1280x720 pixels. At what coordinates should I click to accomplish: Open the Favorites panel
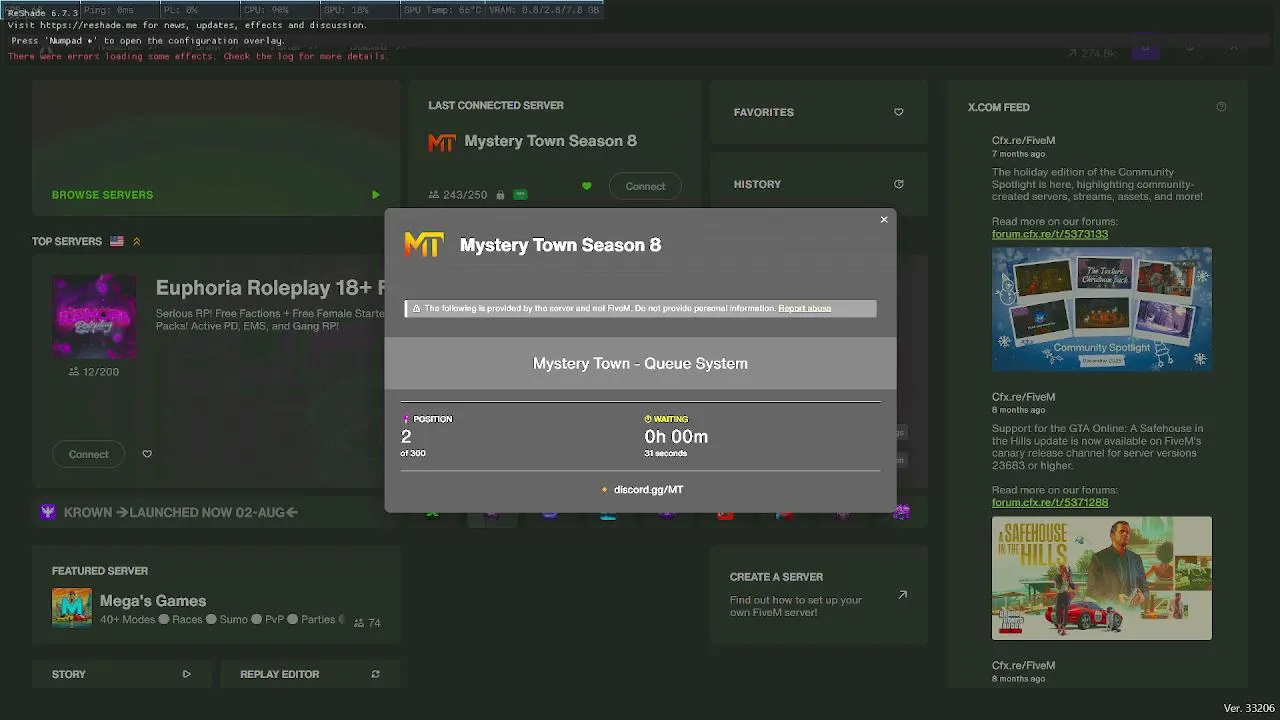819,112
